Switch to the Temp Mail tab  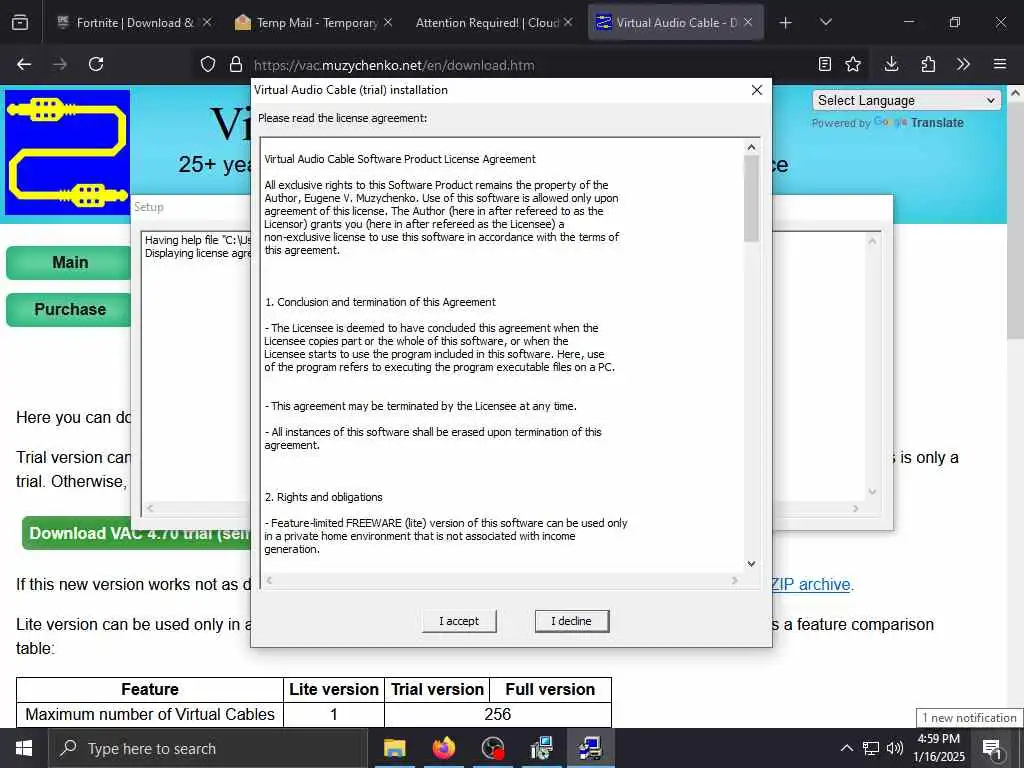pos(315,23)
